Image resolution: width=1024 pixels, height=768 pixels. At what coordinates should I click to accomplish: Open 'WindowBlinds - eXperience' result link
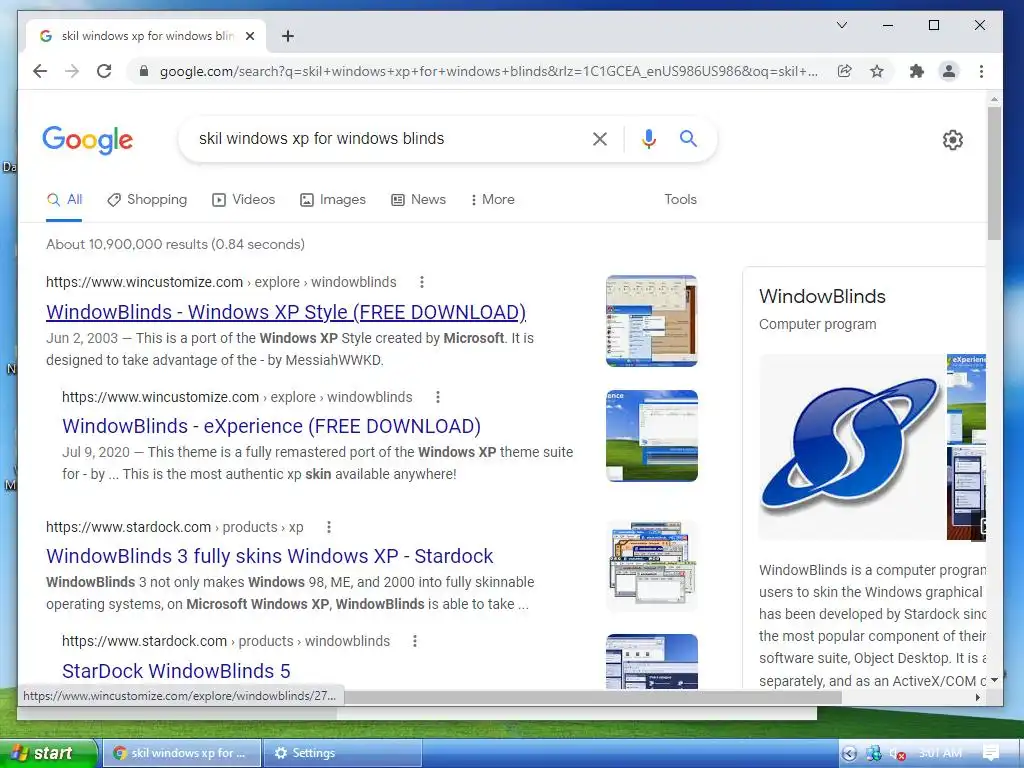pos(271,426)
